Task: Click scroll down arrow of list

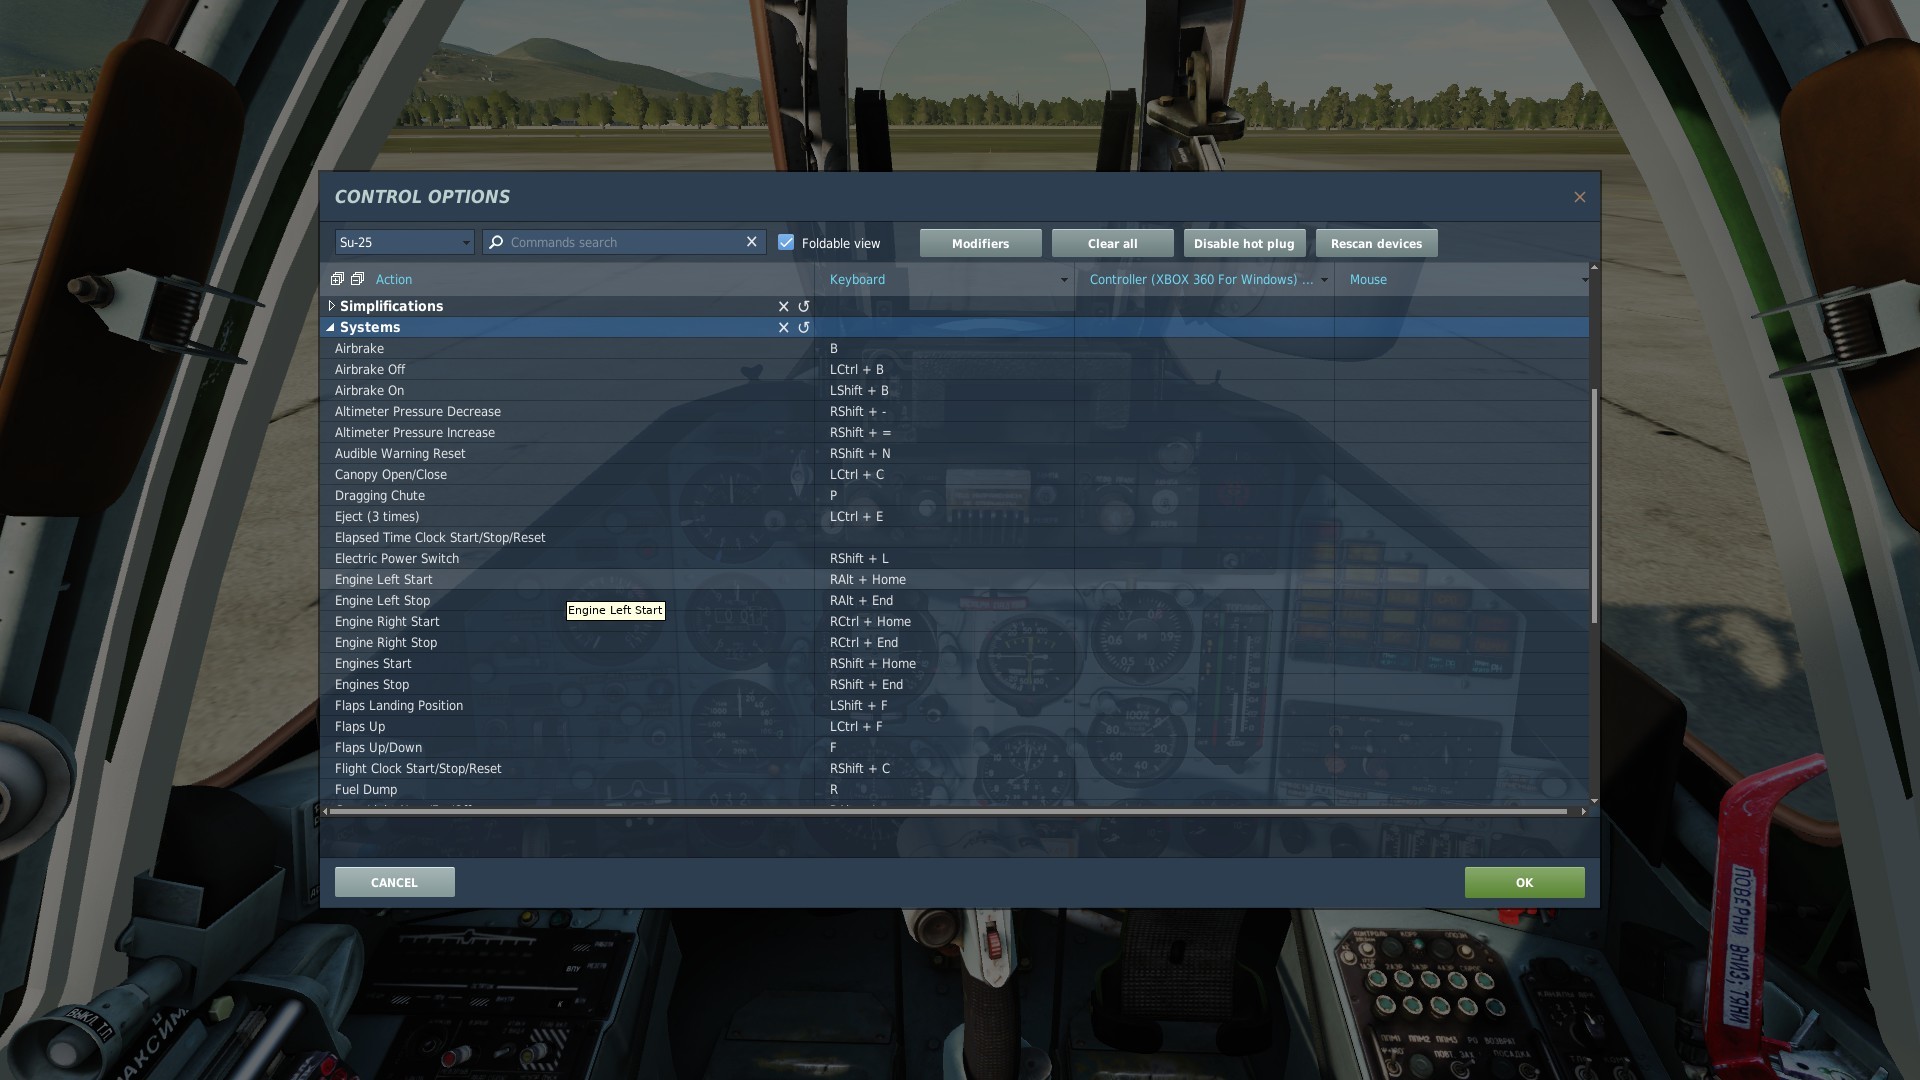Action: [1594, 801]
